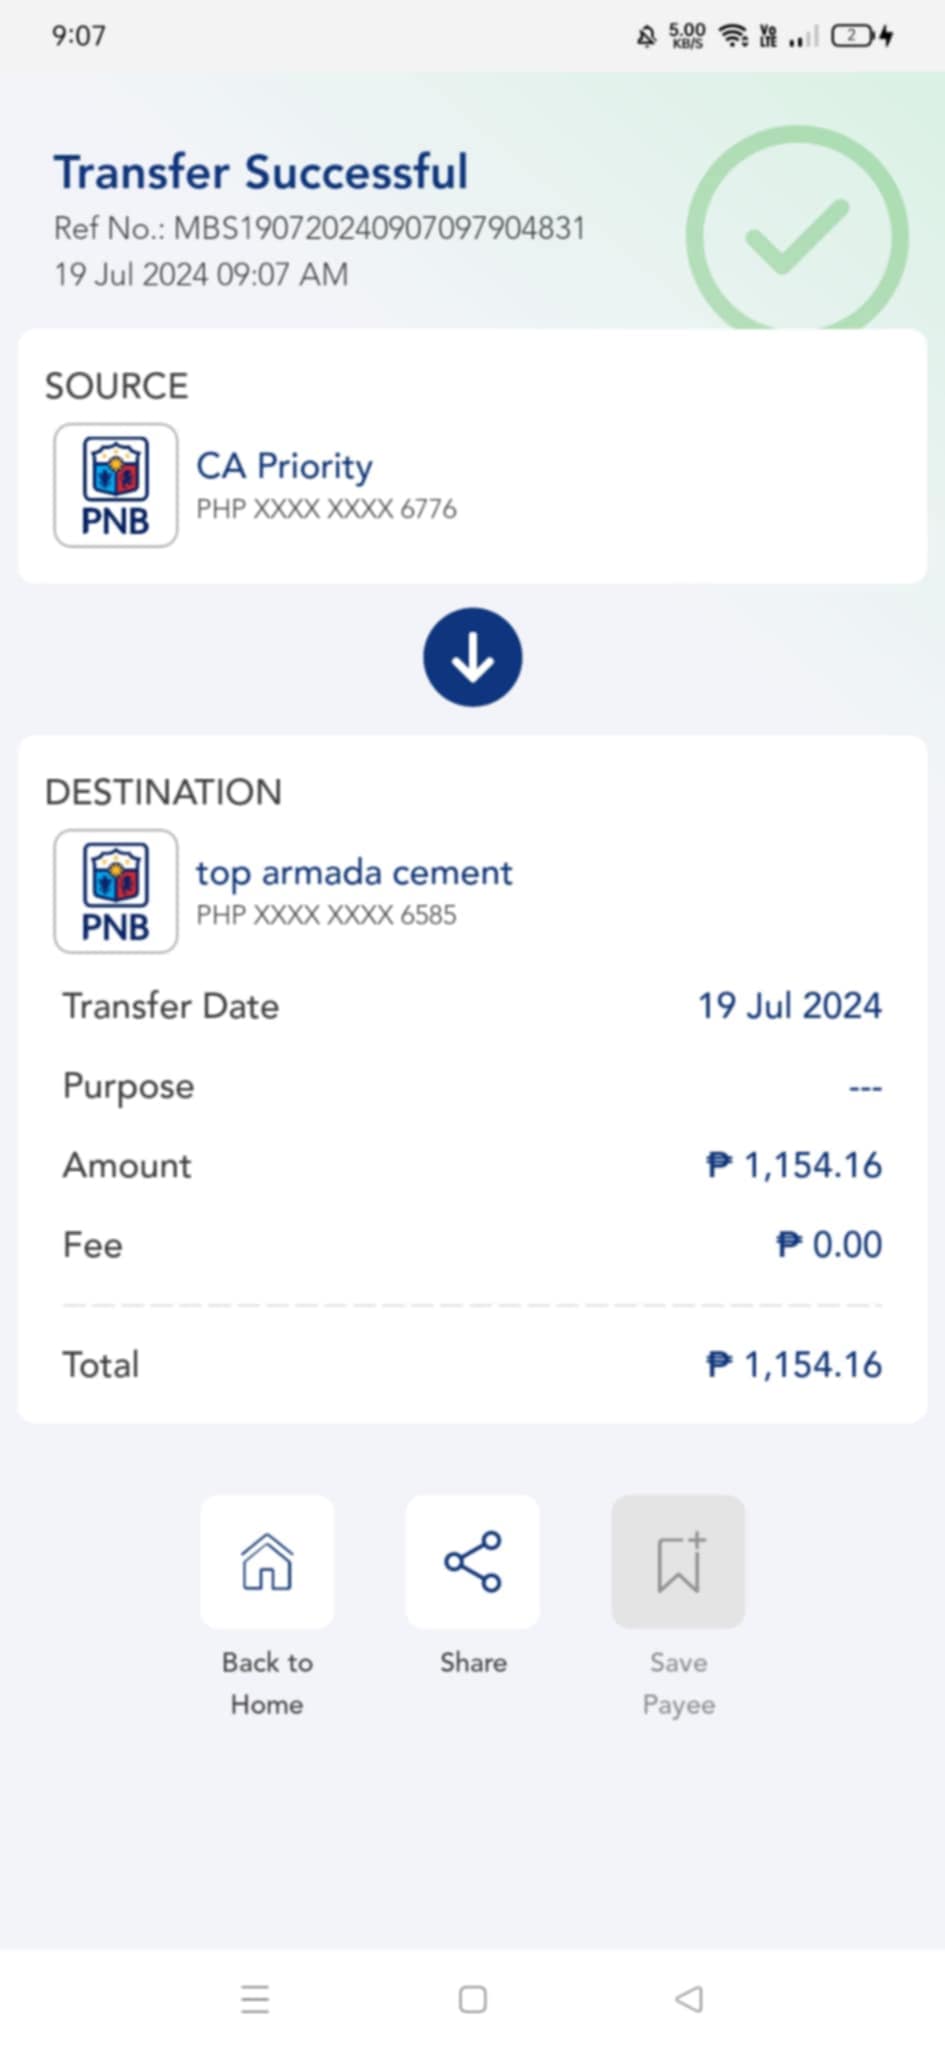Tap the Transfer Date value 19 Jul 2024

pyautogui.click(x=789, y=1006)
